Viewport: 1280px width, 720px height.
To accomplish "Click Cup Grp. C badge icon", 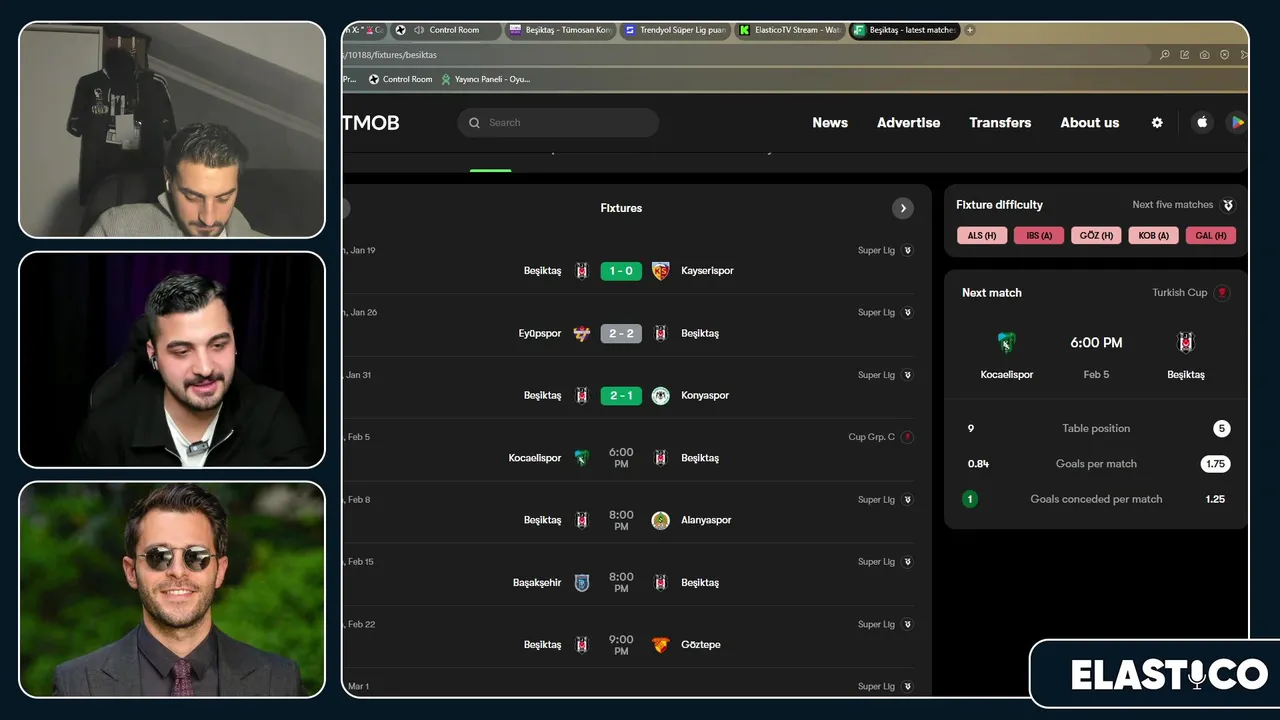I will click(908, 437).
